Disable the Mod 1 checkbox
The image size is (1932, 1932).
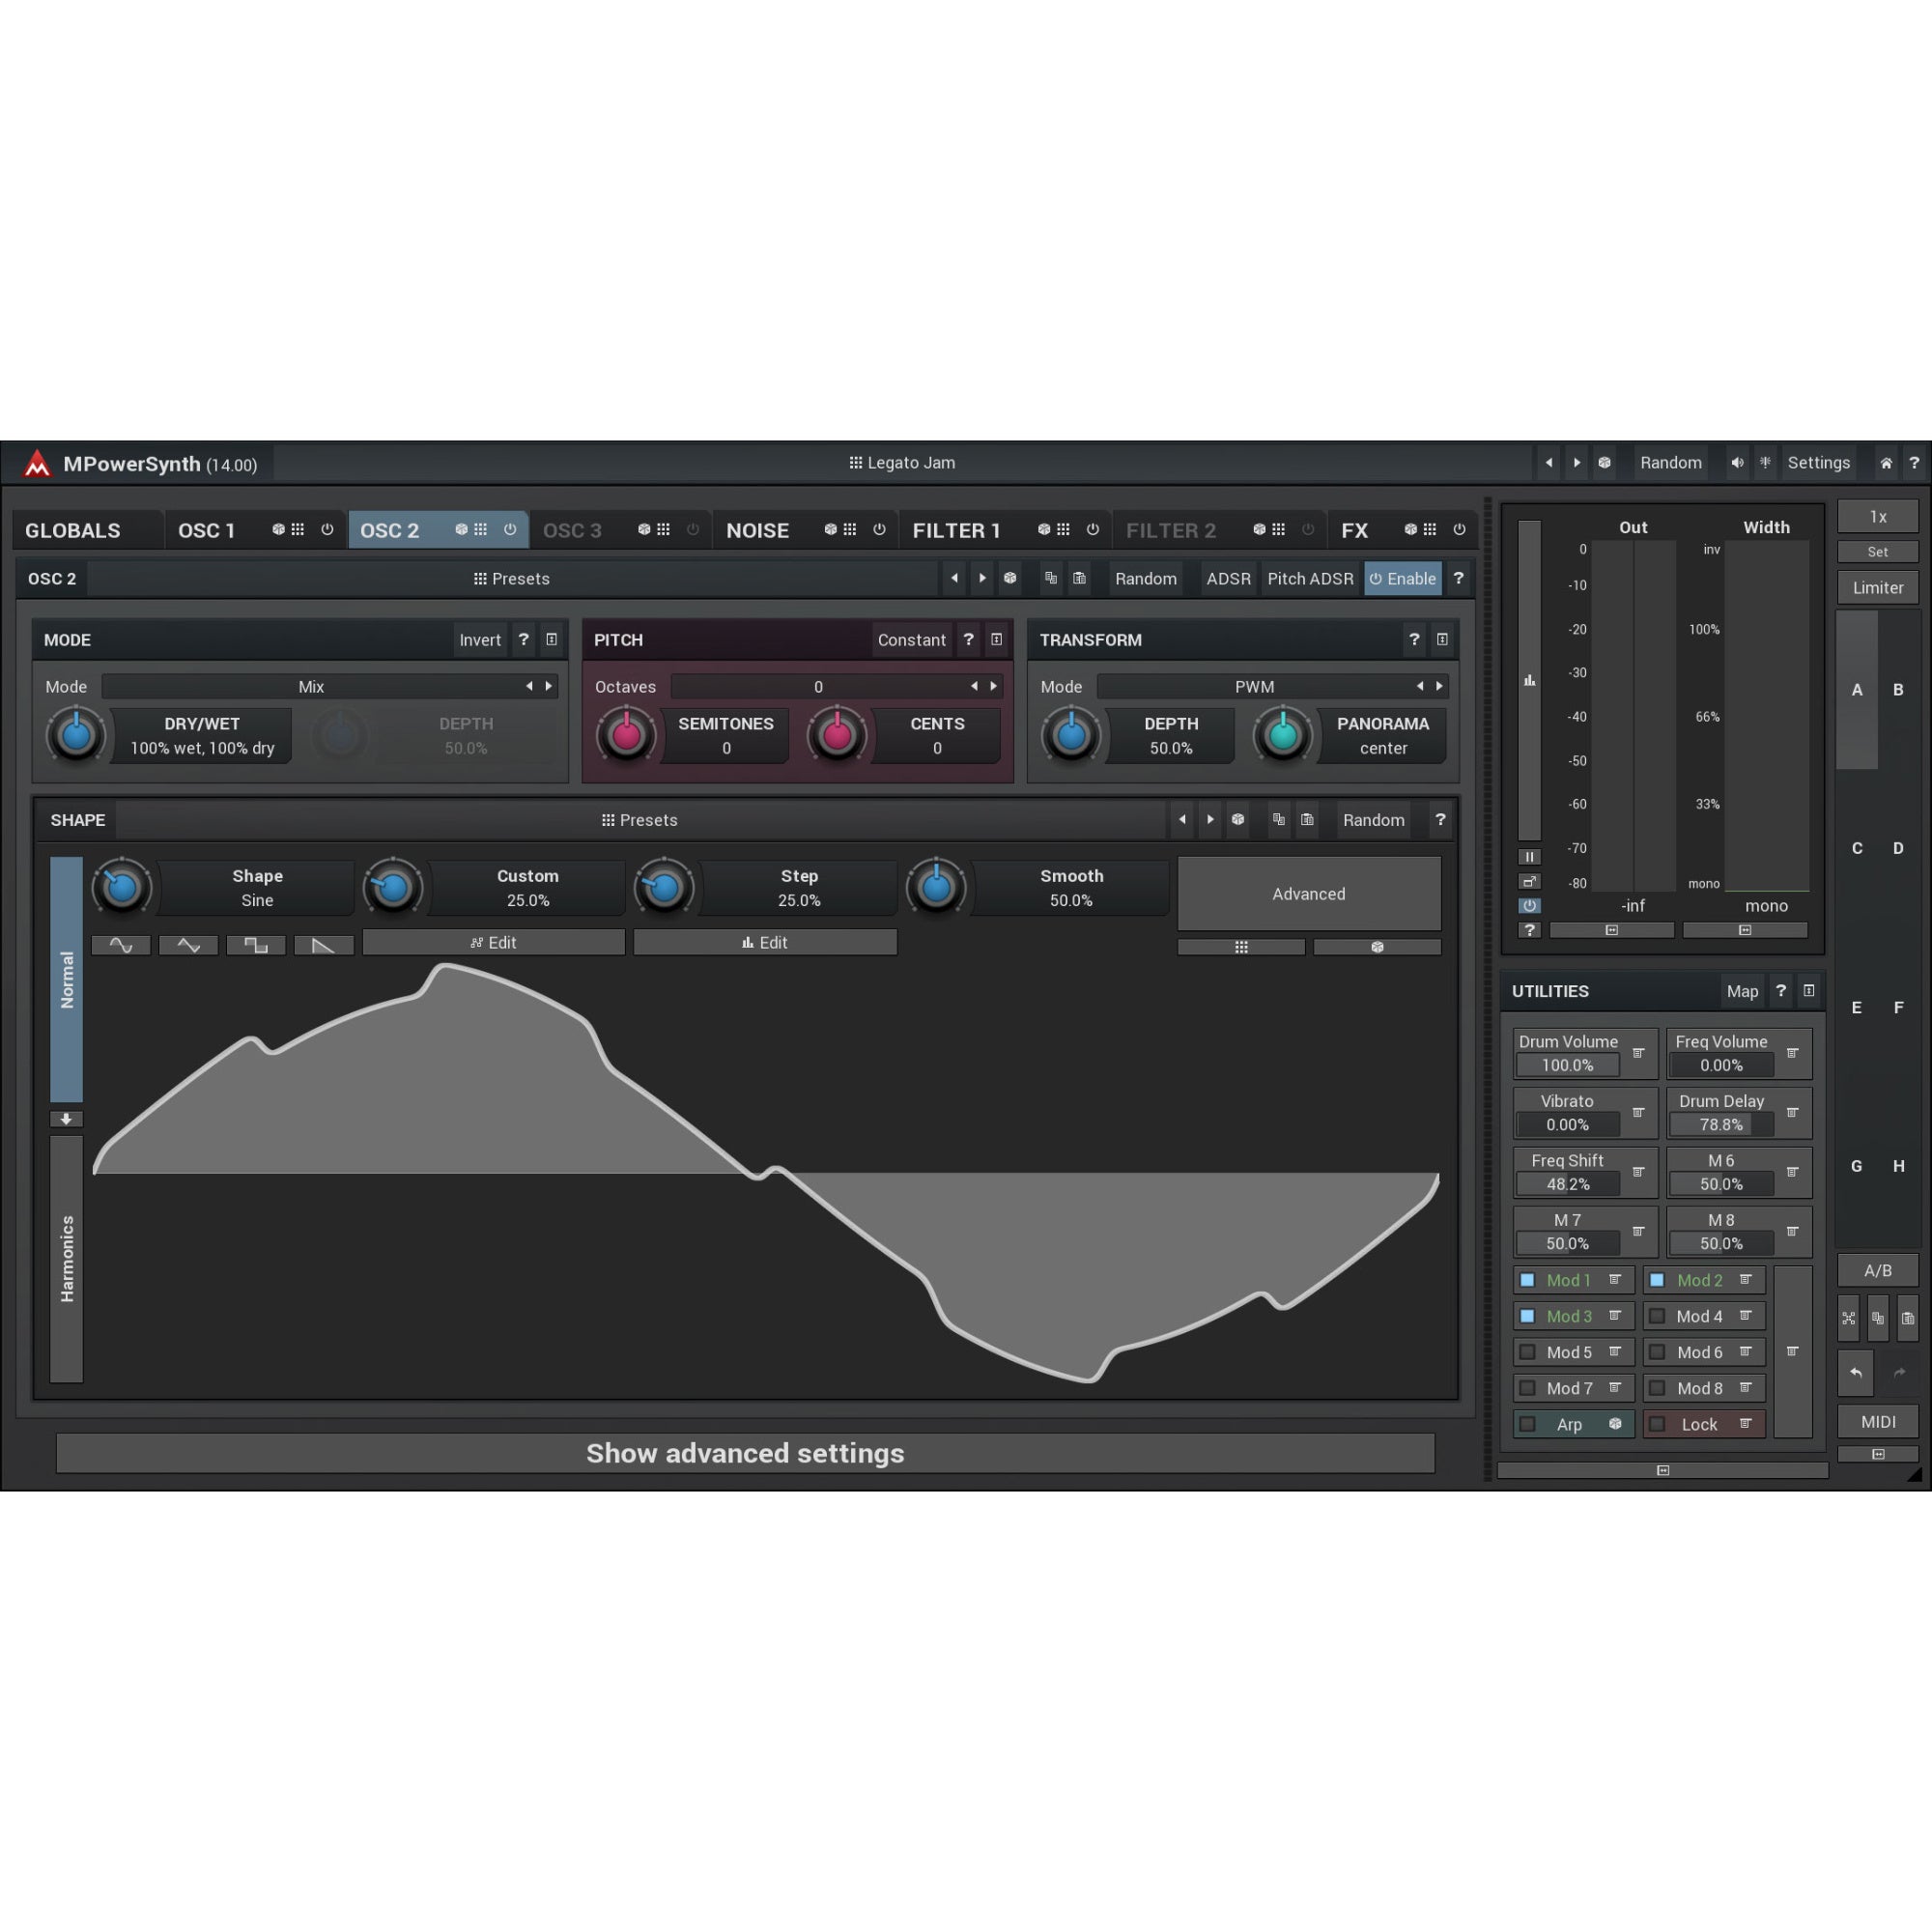click(1527, 1280)
